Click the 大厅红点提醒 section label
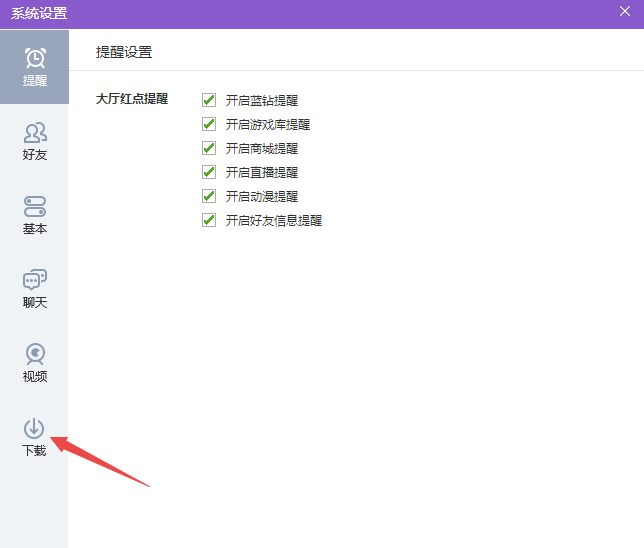This screenshot has width=644, height=548. click(132, 99)
